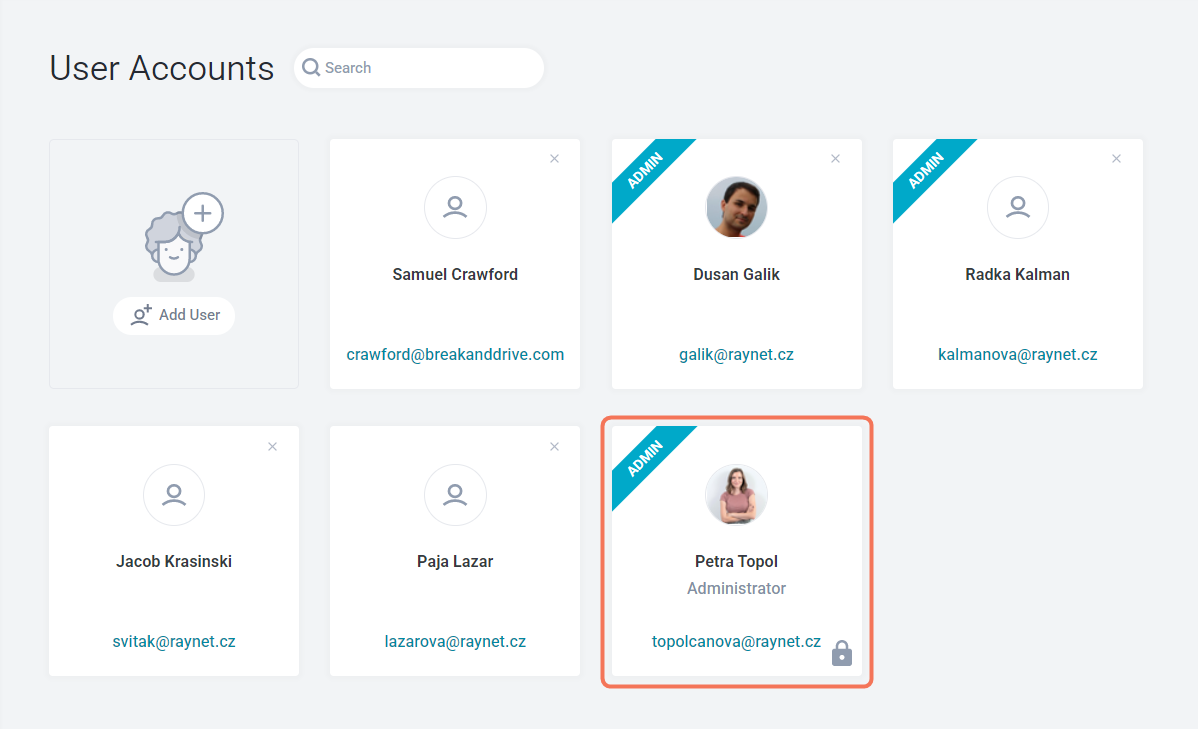Click Jacob Krasinski's placeholder avatar icon
This screenshot has height=729, width=1198.
click(x=174, y=494)
